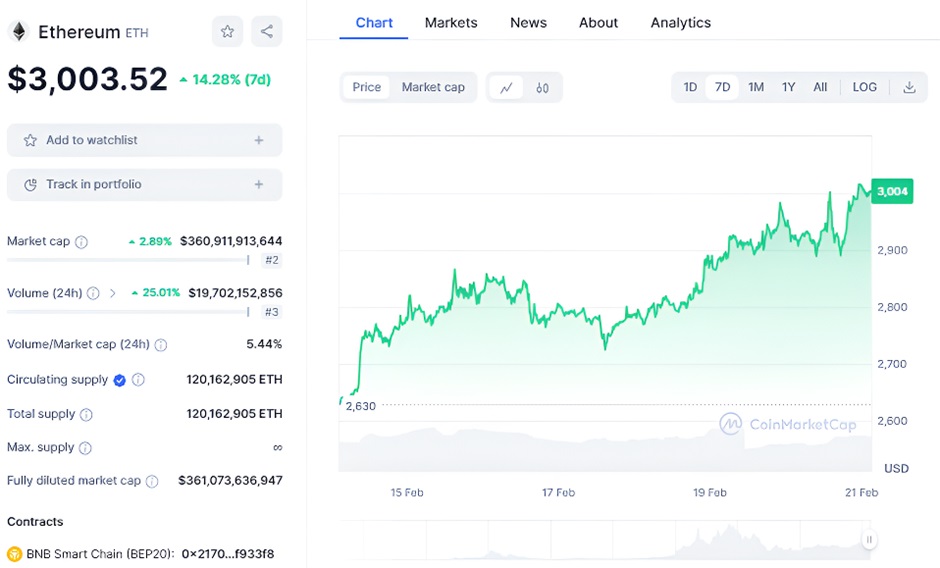940x568 pixels.
Task: Switch to candlestick chart icon
Action: [542, 88]
